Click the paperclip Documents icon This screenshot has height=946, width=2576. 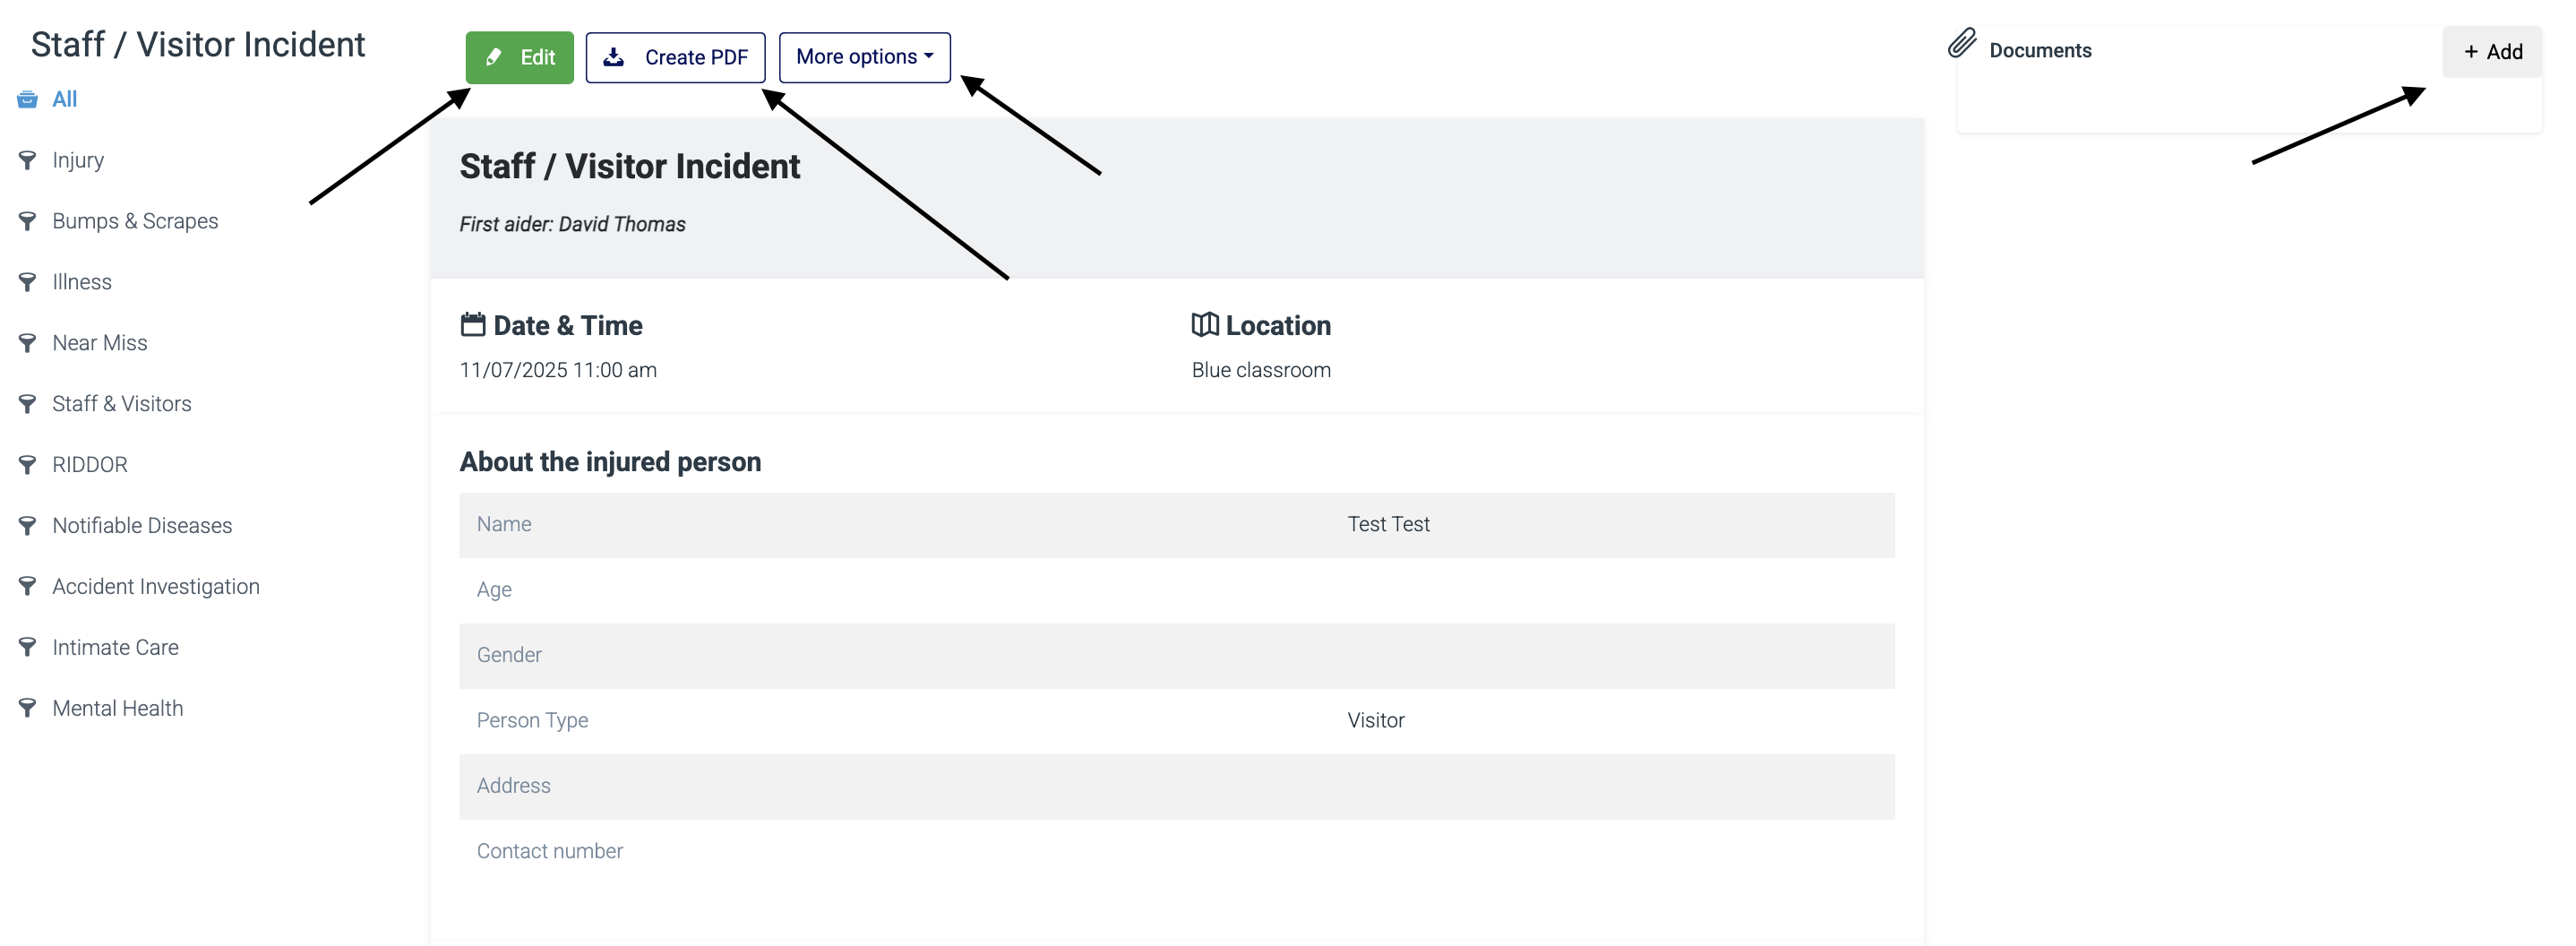(1962, 44)
